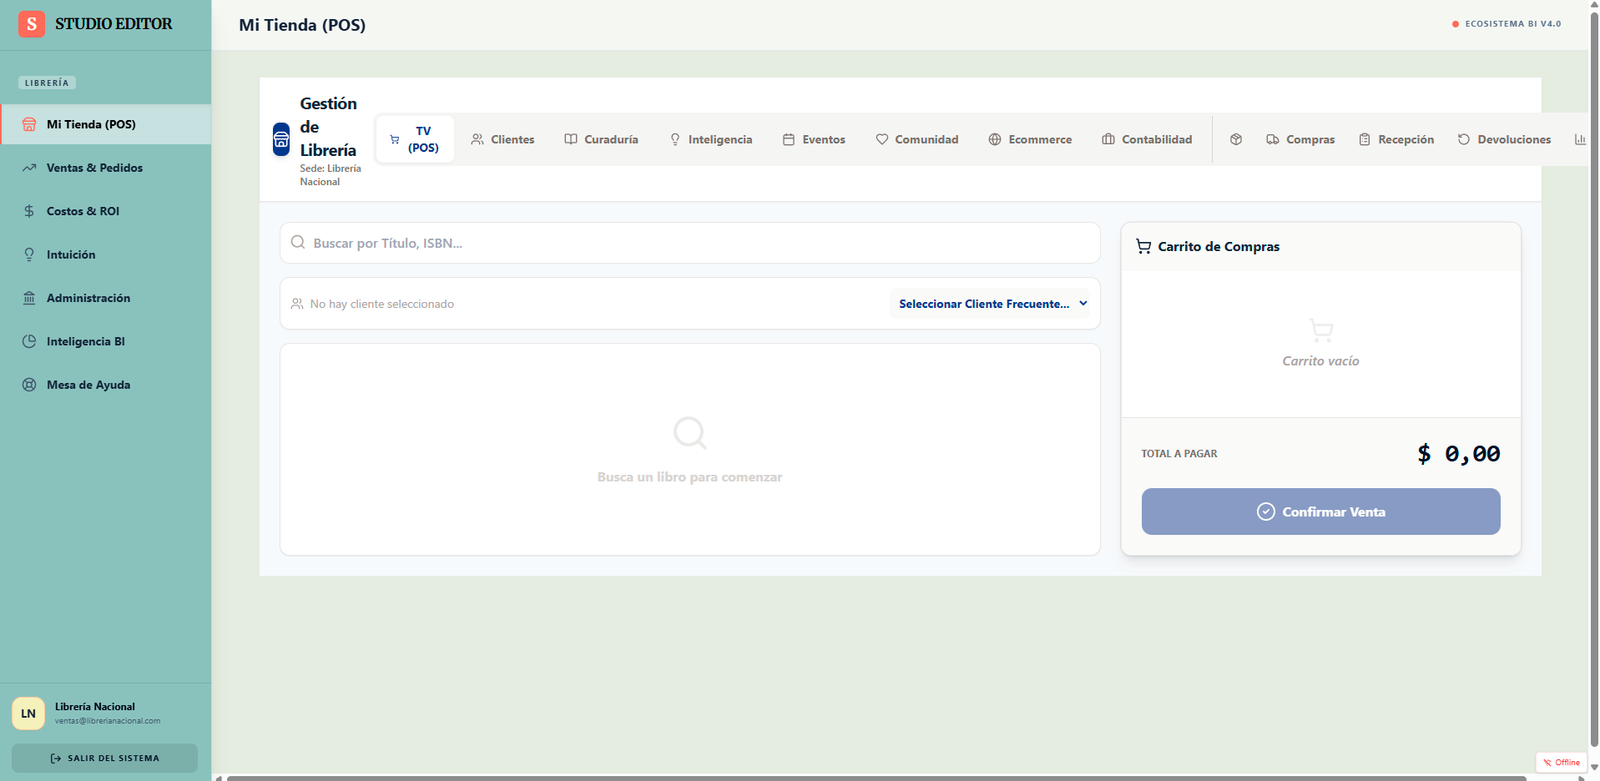Click the people icon on the Clientes tab

point(477,139)
